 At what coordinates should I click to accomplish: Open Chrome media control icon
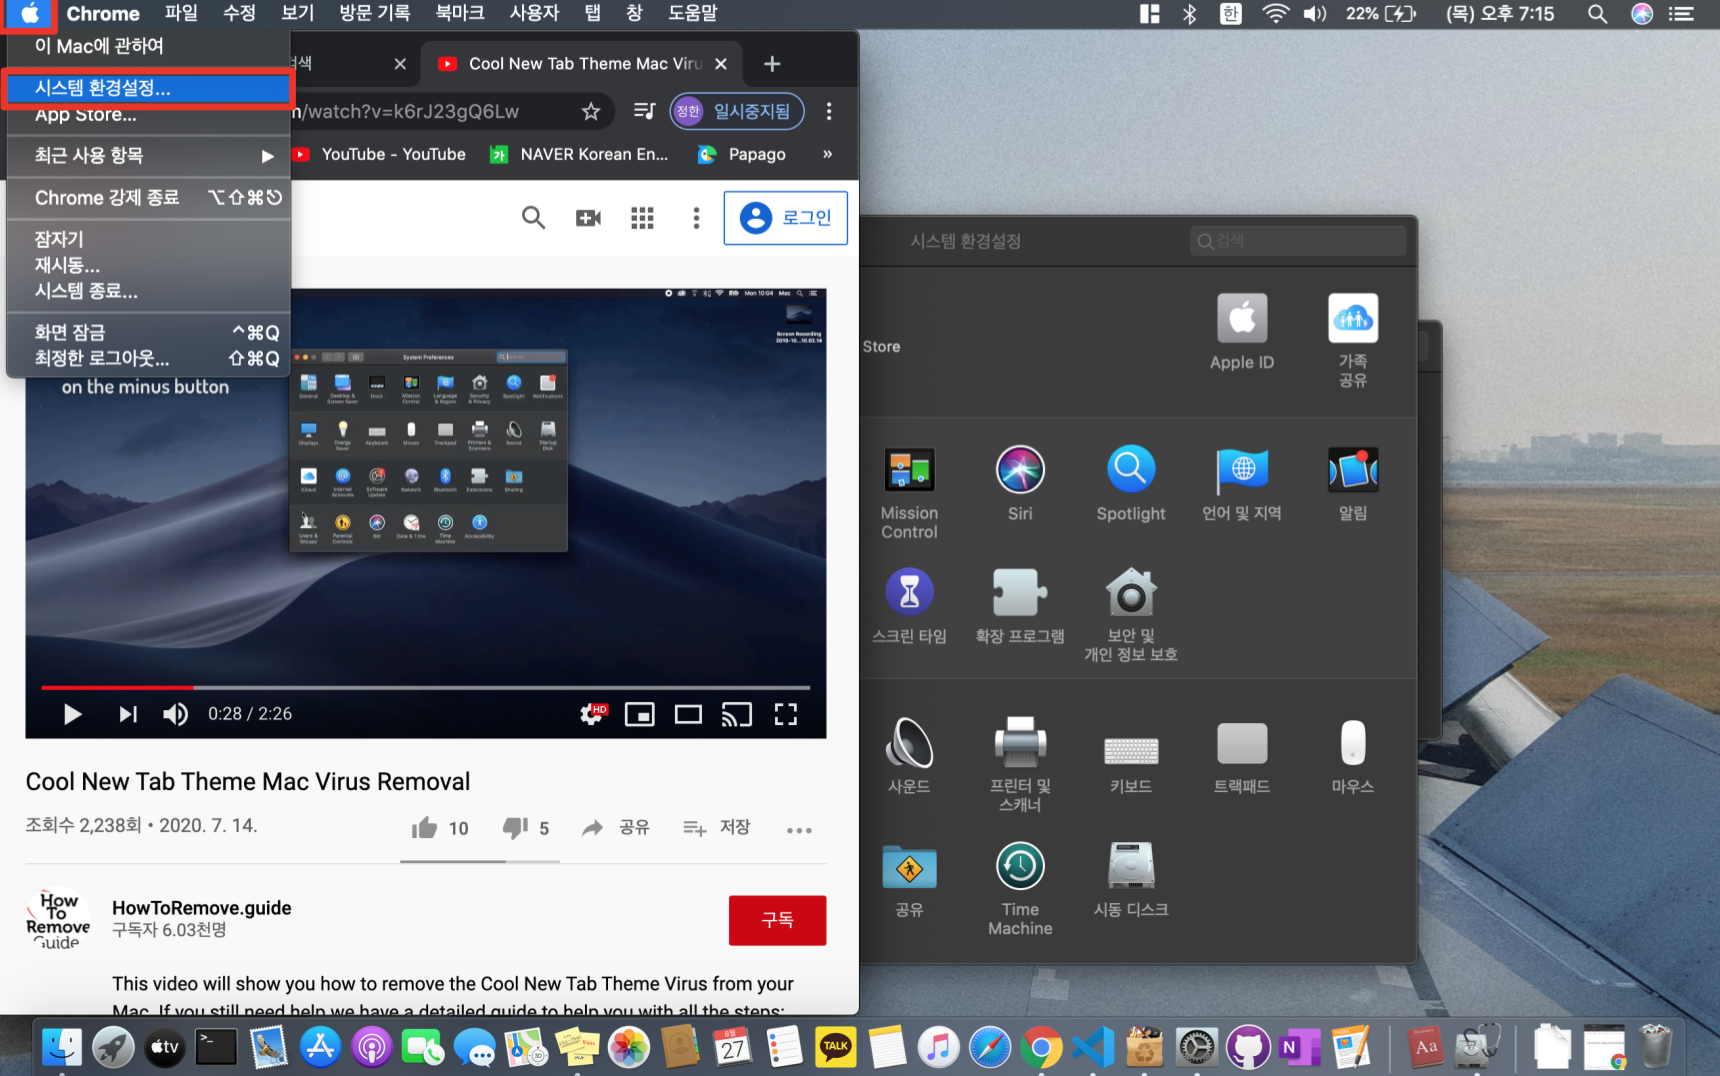645,111
